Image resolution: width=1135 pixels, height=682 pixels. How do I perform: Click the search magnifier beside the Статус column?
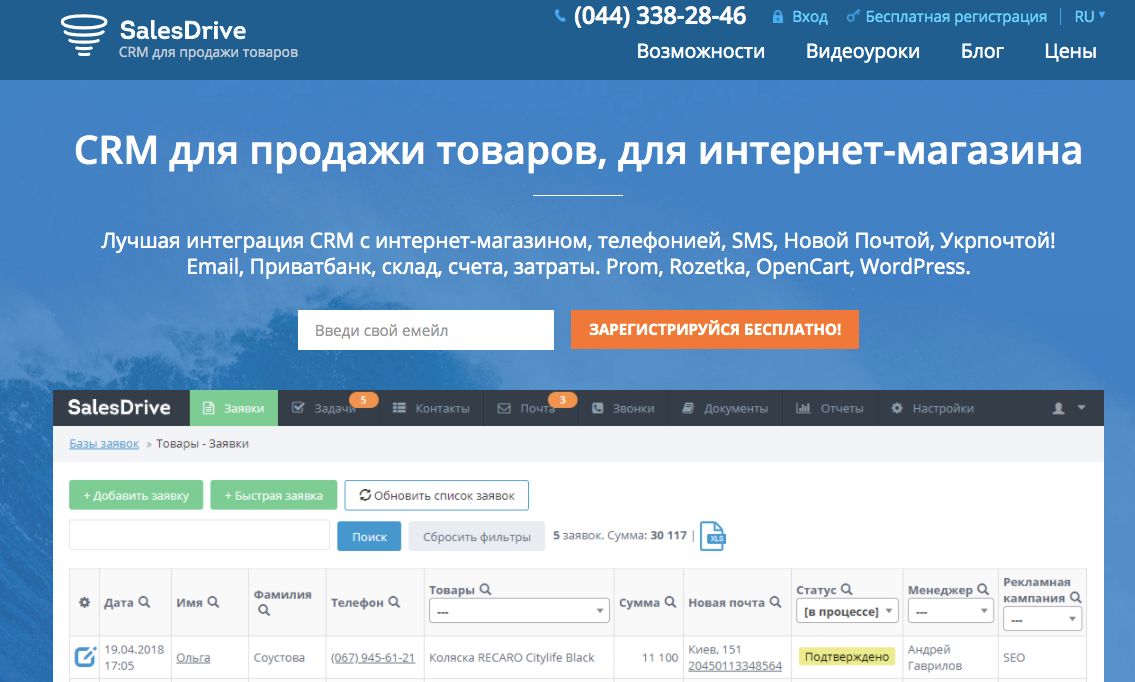pos(845,589)
